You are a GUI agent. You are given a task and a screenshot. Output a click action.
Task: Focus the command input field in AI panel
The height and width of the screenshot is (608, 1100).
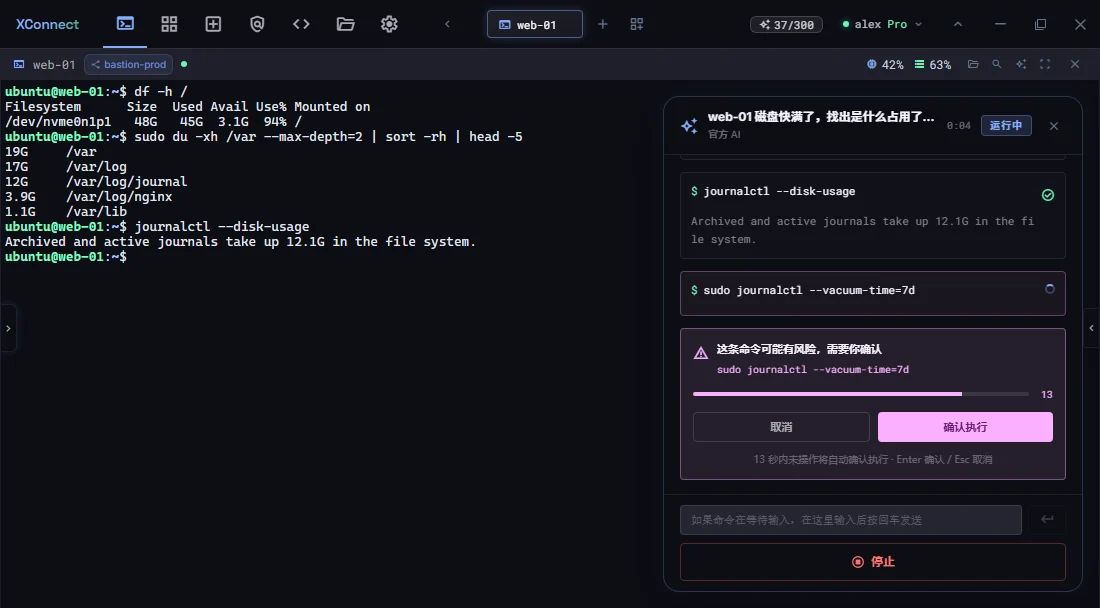(x=850, y=520)
